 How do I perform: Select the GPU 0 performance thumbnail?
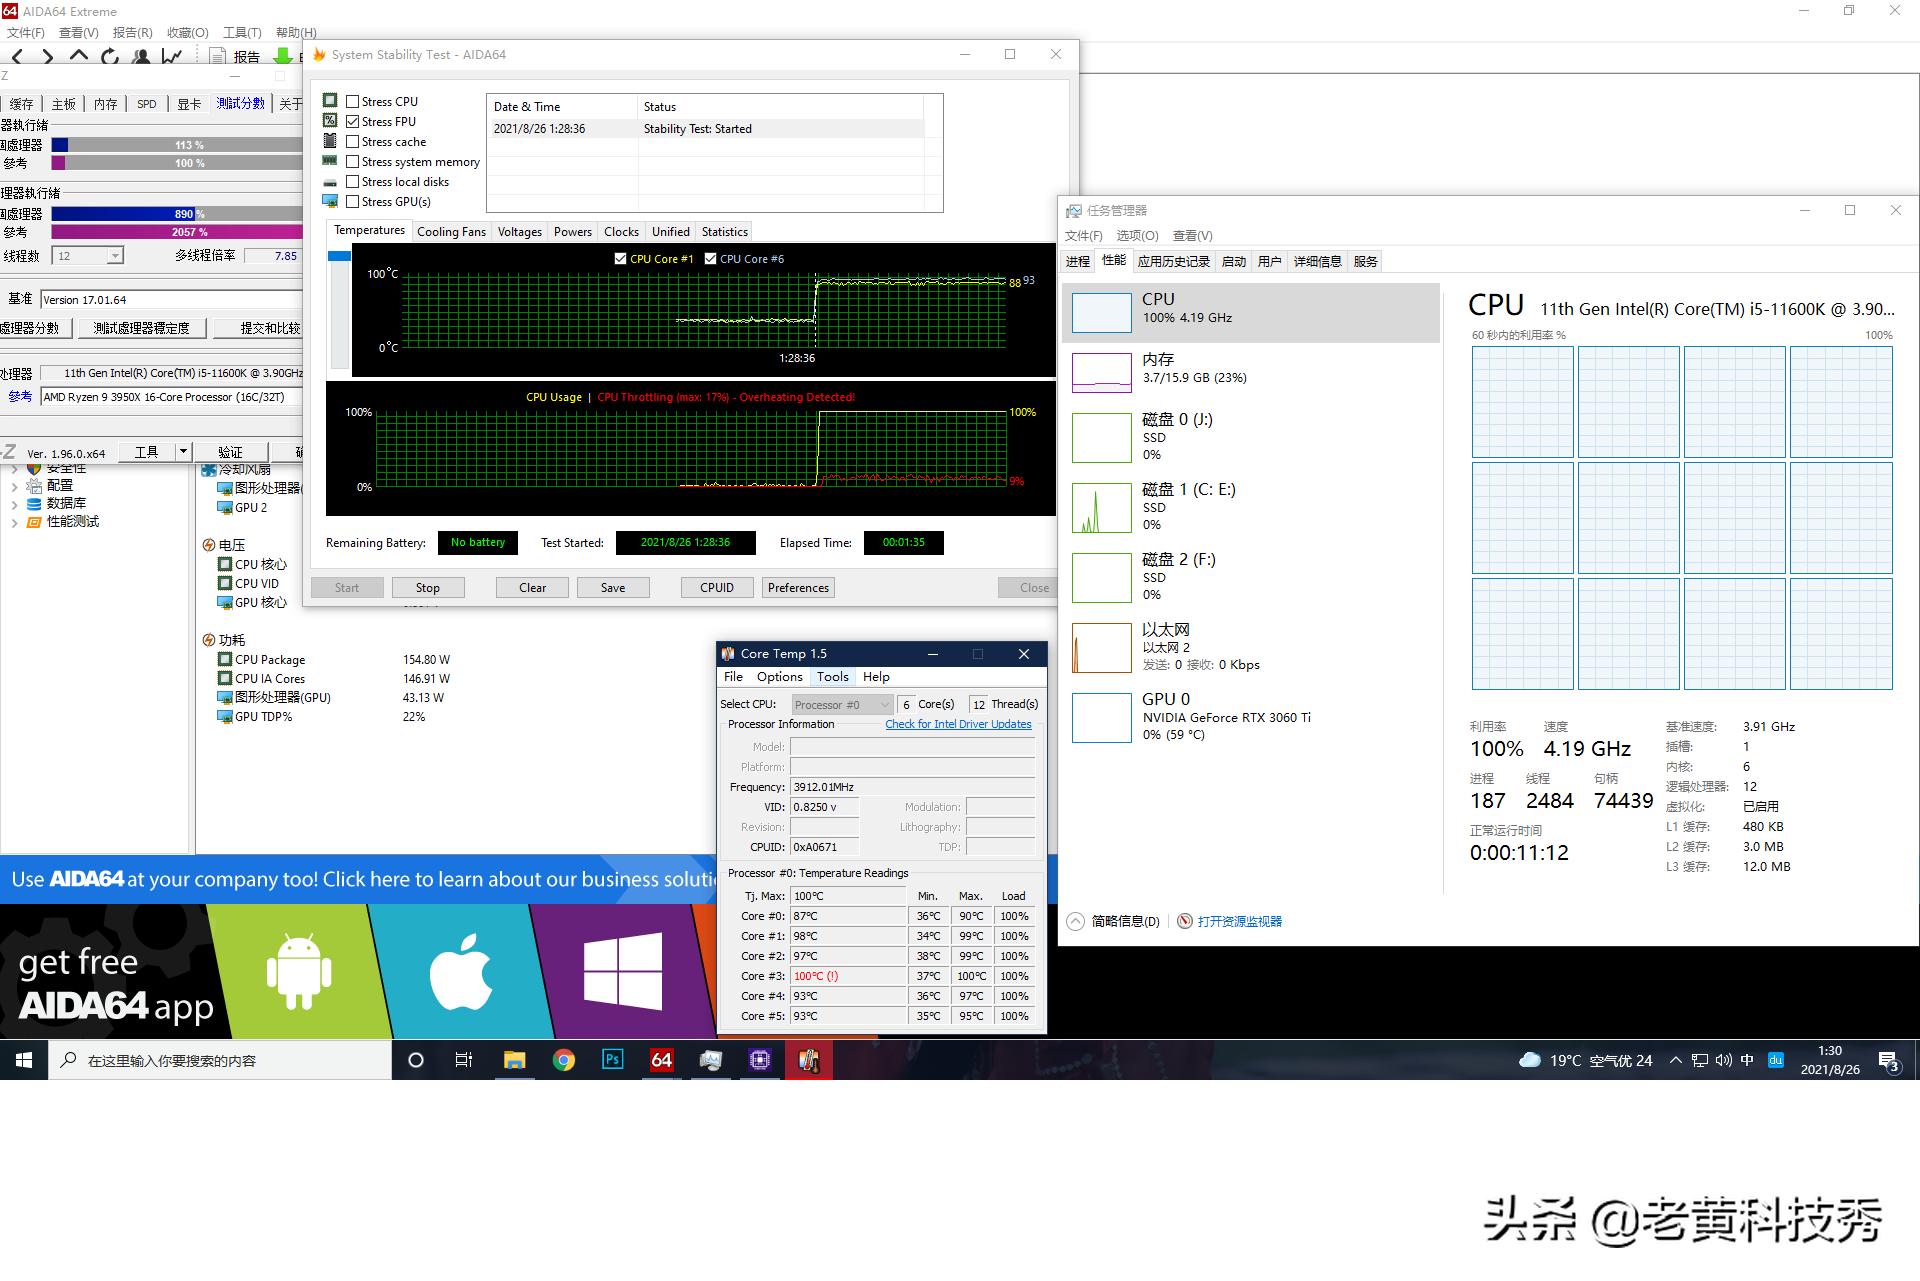click(1101, 717)
